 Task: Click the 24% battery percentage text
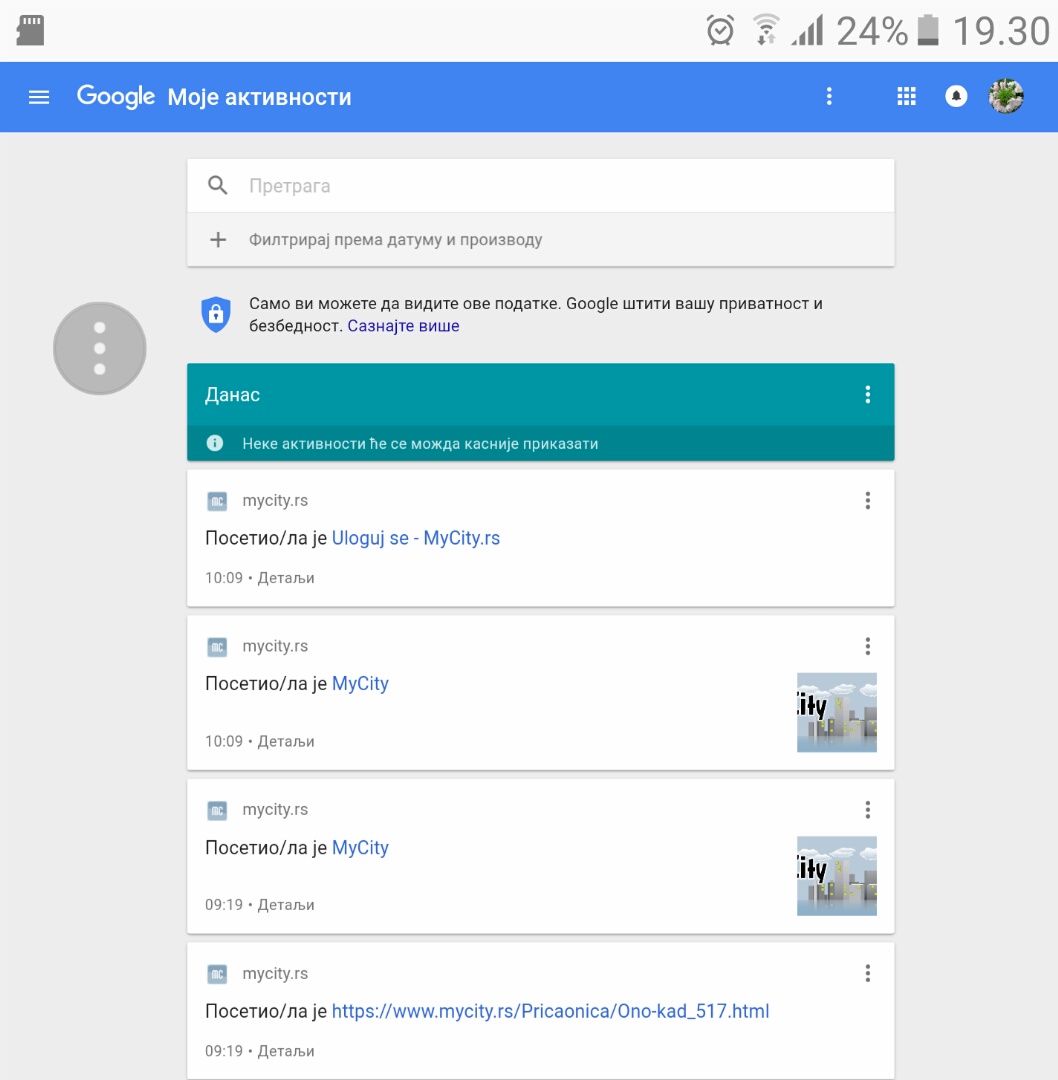pos(872,31)
